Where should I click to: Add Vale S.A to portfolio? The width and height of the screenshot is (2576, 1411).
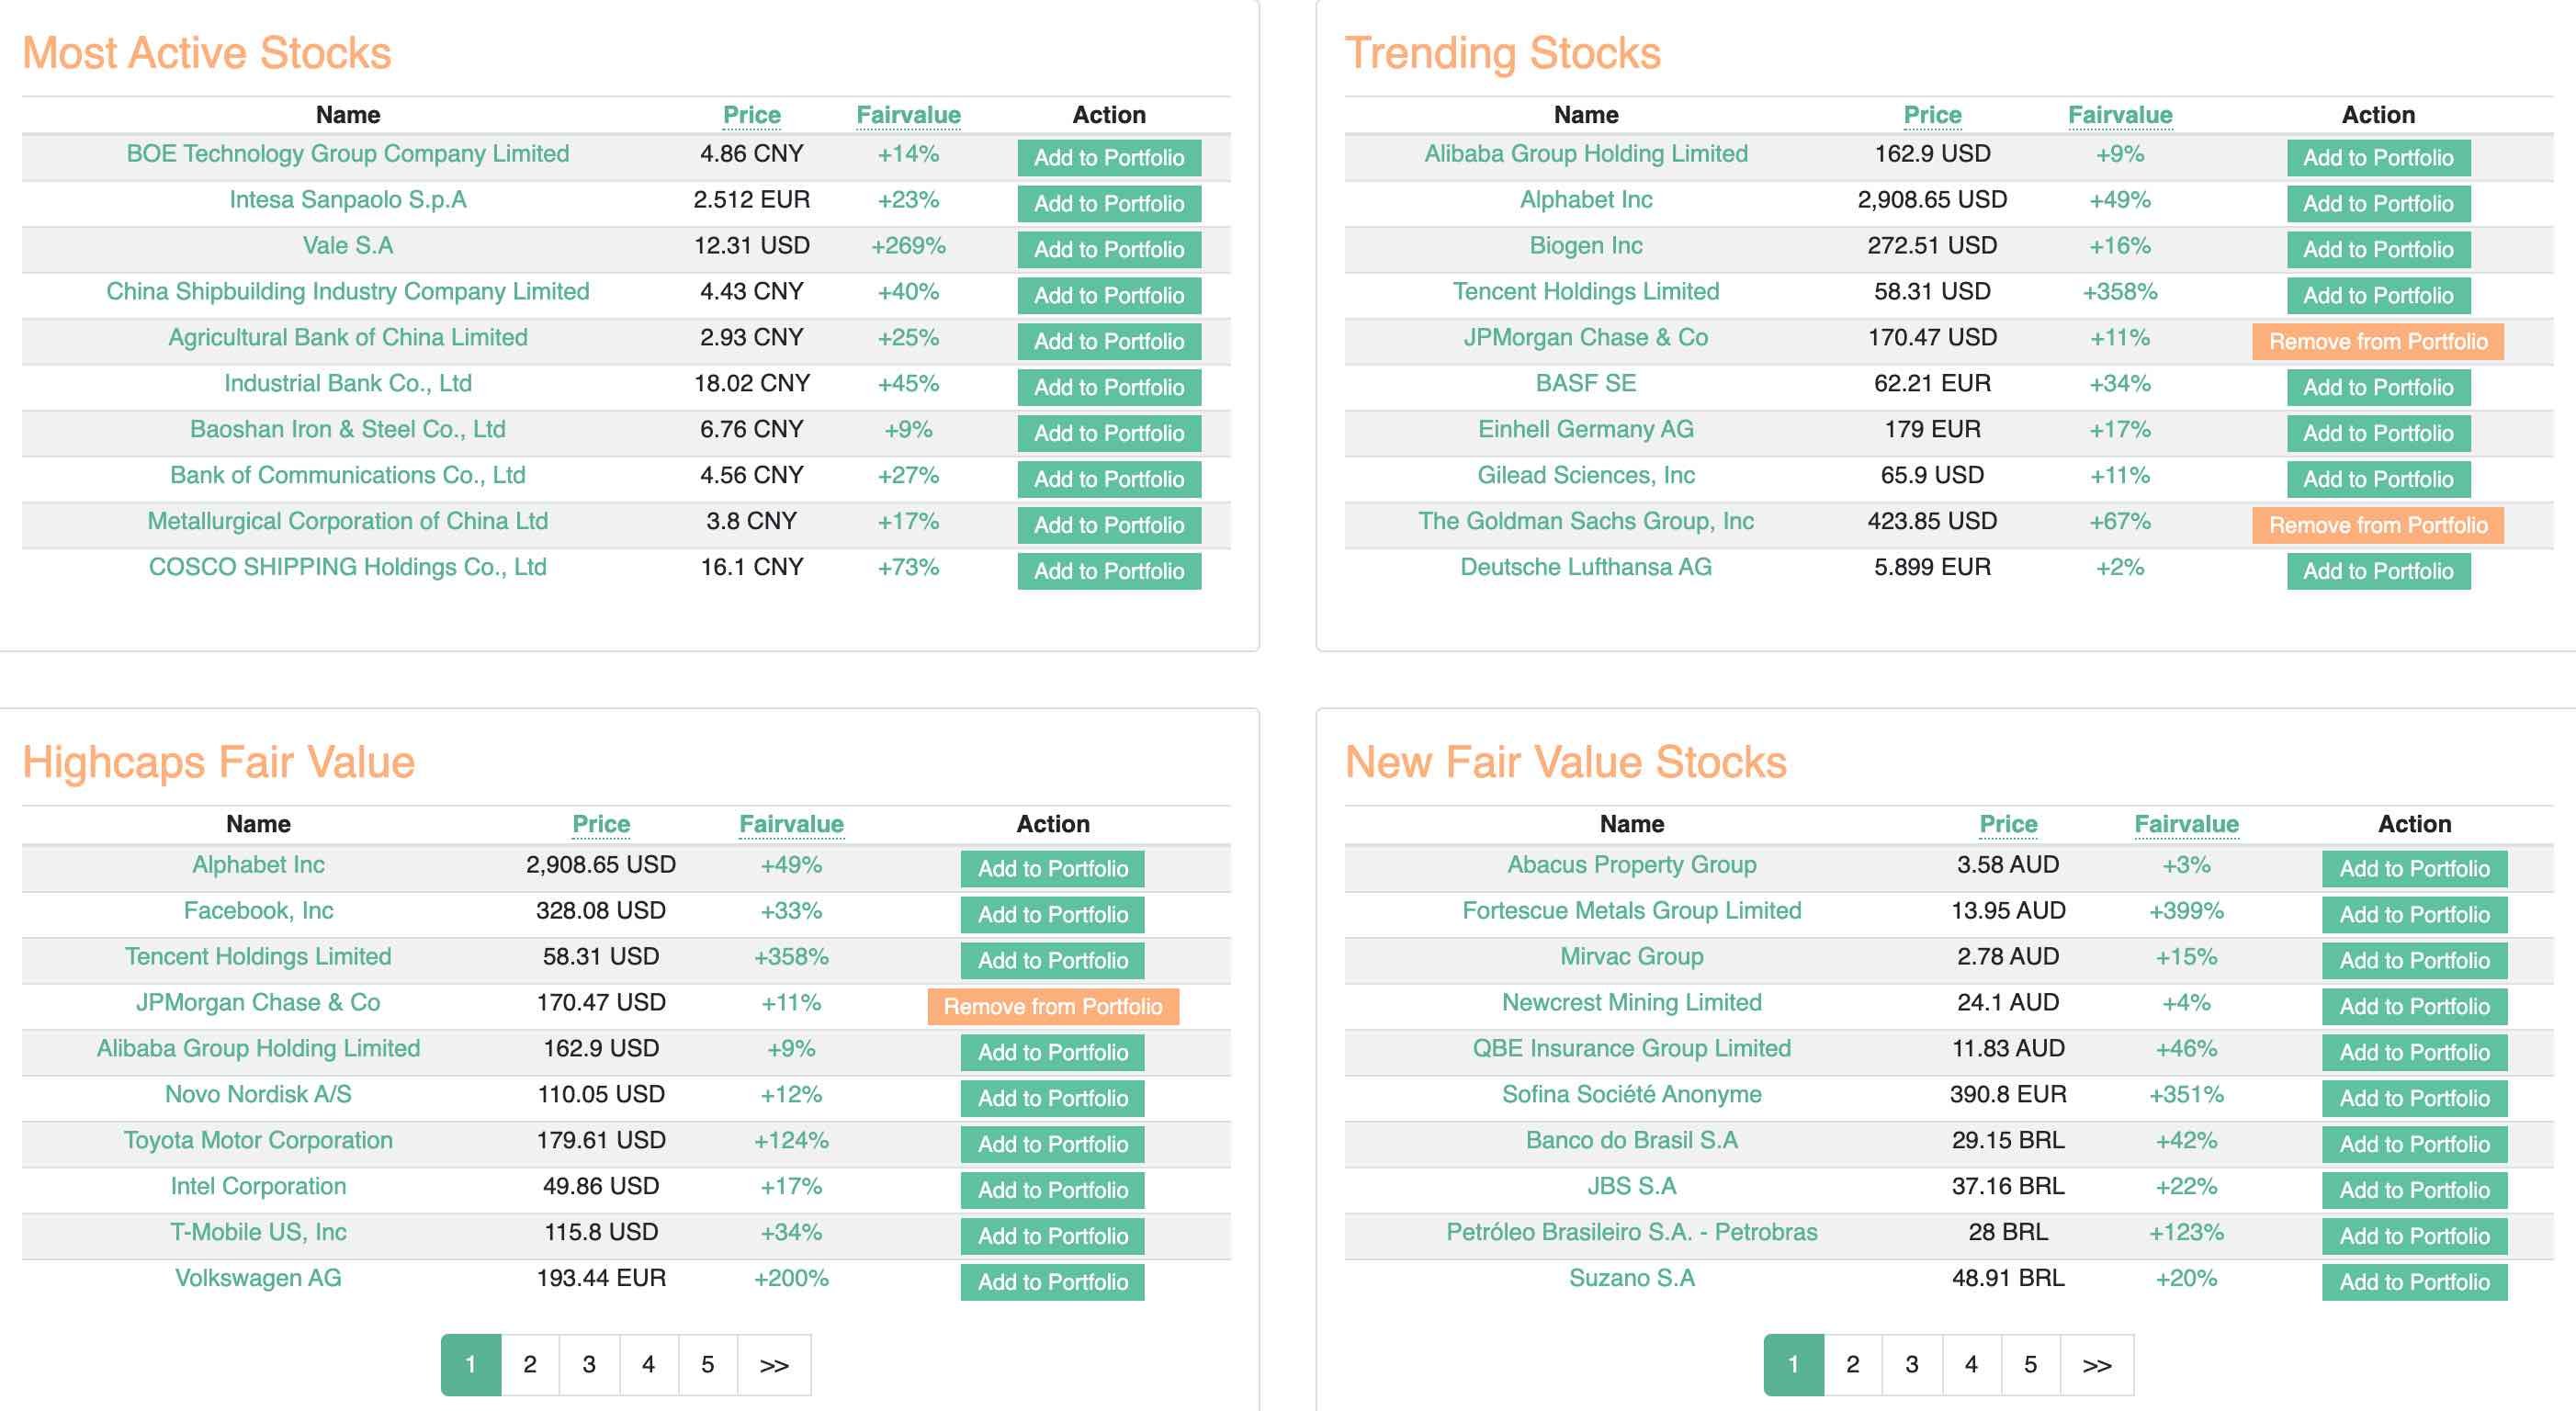1108,249
